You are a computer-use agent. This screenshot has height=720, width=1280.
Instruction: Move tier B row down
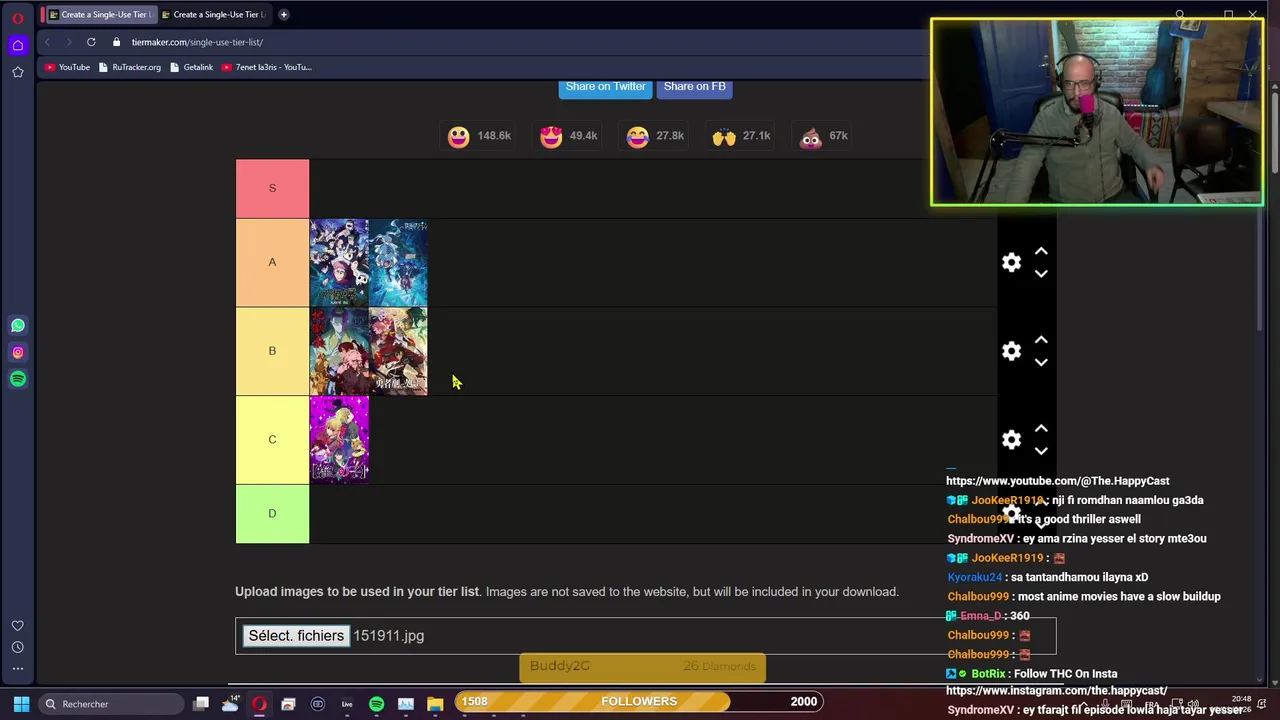(1041, 363)
